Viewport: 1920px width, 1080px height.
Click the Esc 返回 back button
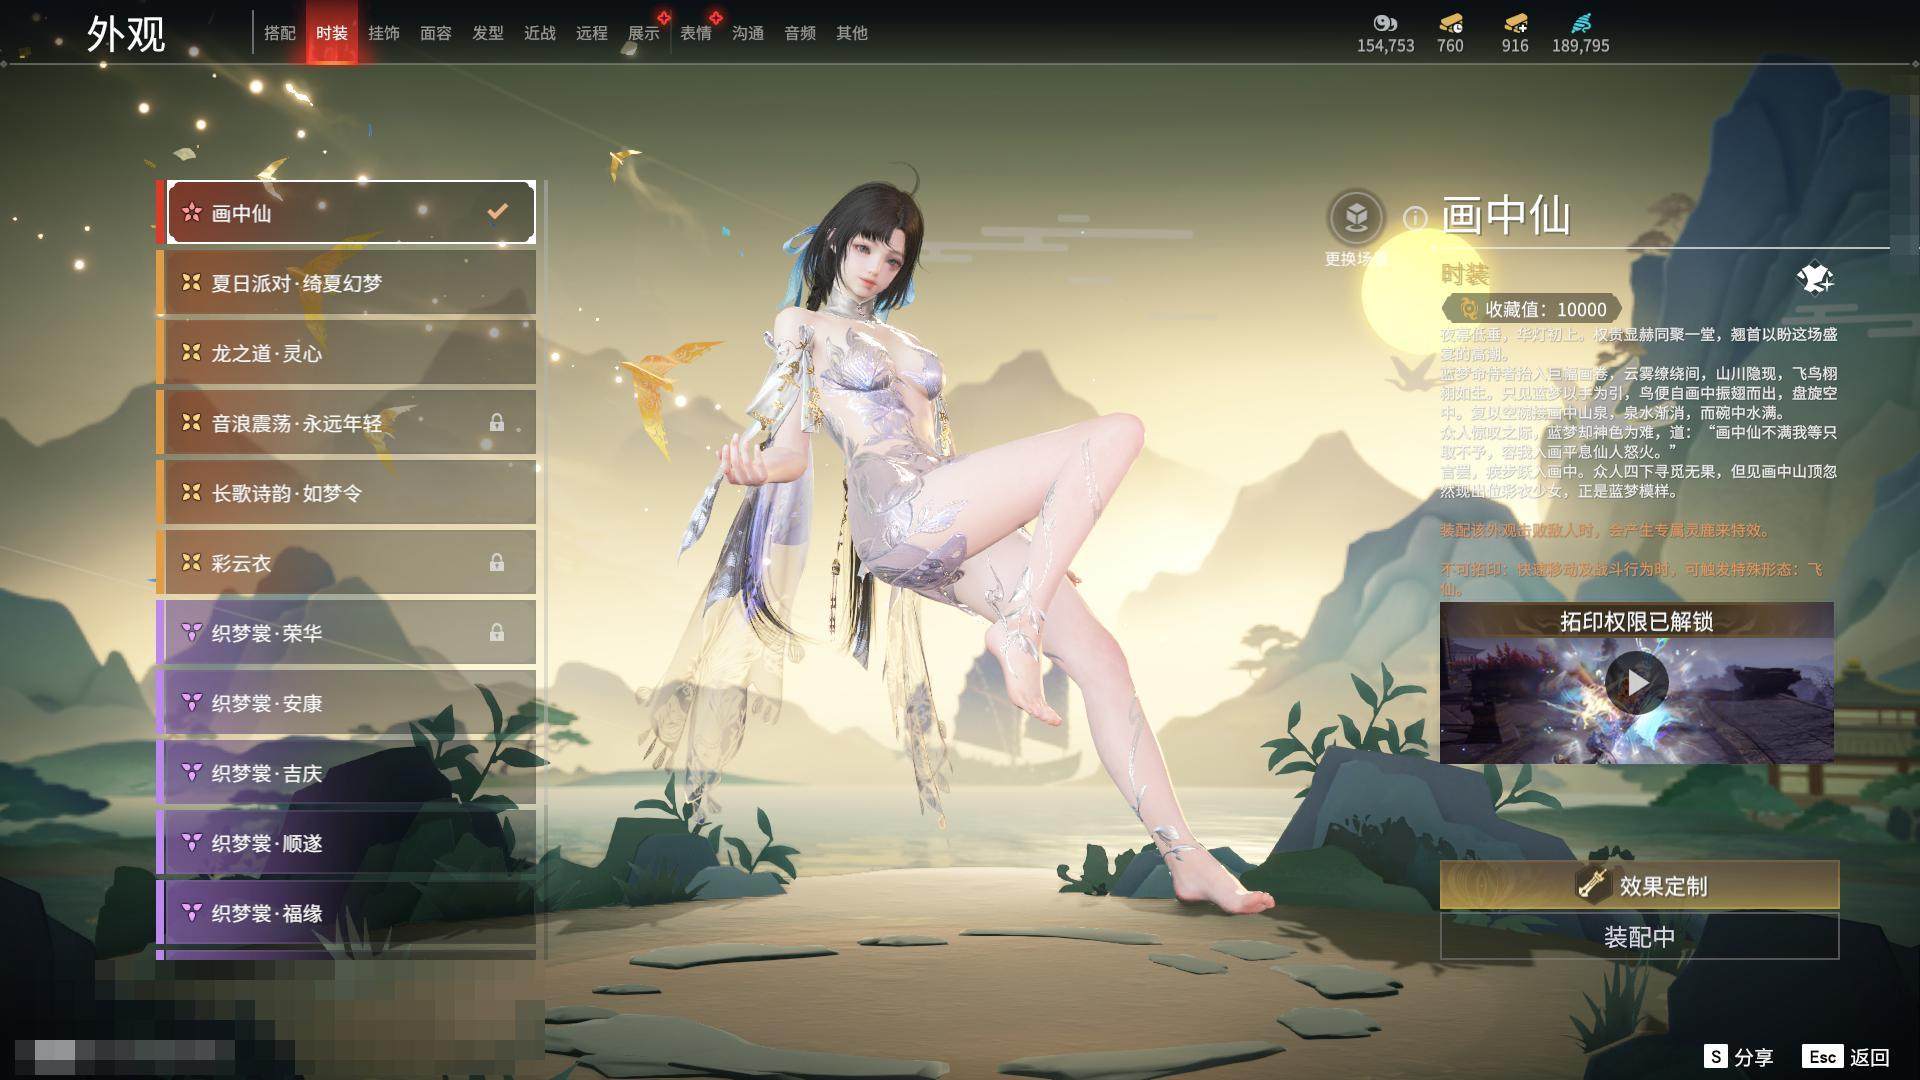pos(1846,1057)
